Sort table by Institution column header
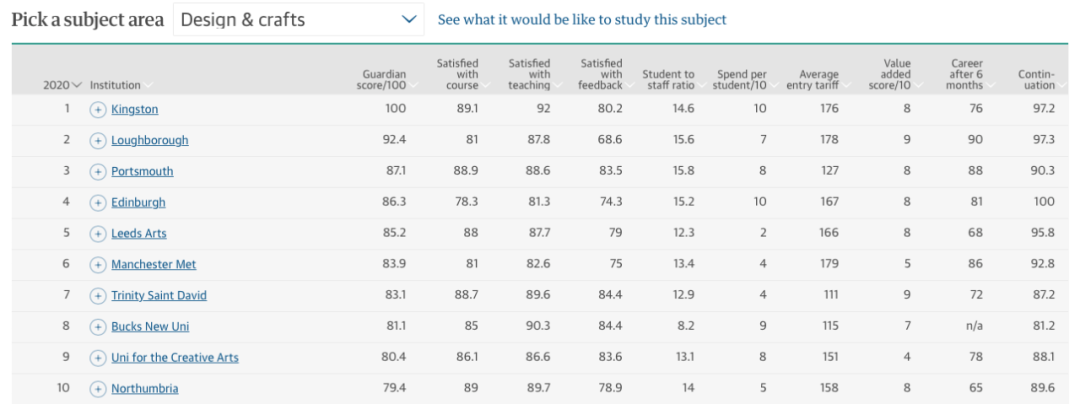The image size is (1080, 404). [116, 86]
